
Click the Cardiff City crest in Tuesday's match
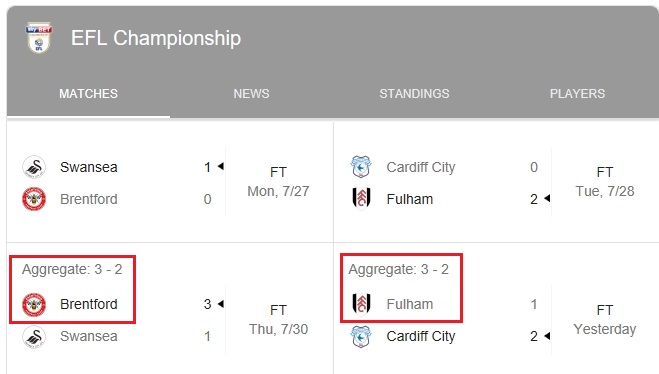tap(361, 167)
